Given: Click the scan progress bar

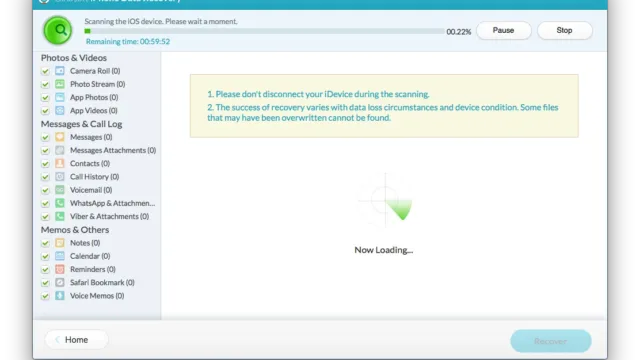Looking at the screenshot, I should click(x=264, y=31).
